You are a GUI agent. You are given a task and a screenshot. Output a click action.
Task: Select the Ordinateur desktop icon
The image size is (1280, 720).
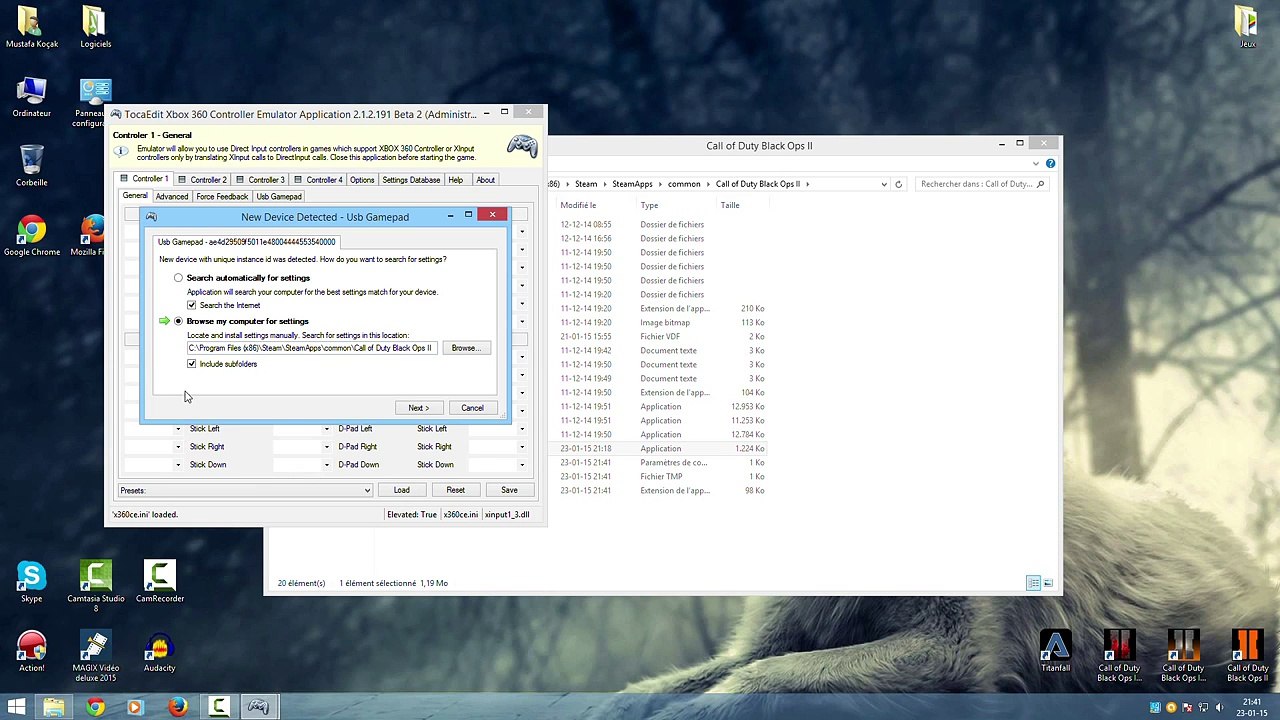click(31, 98)
